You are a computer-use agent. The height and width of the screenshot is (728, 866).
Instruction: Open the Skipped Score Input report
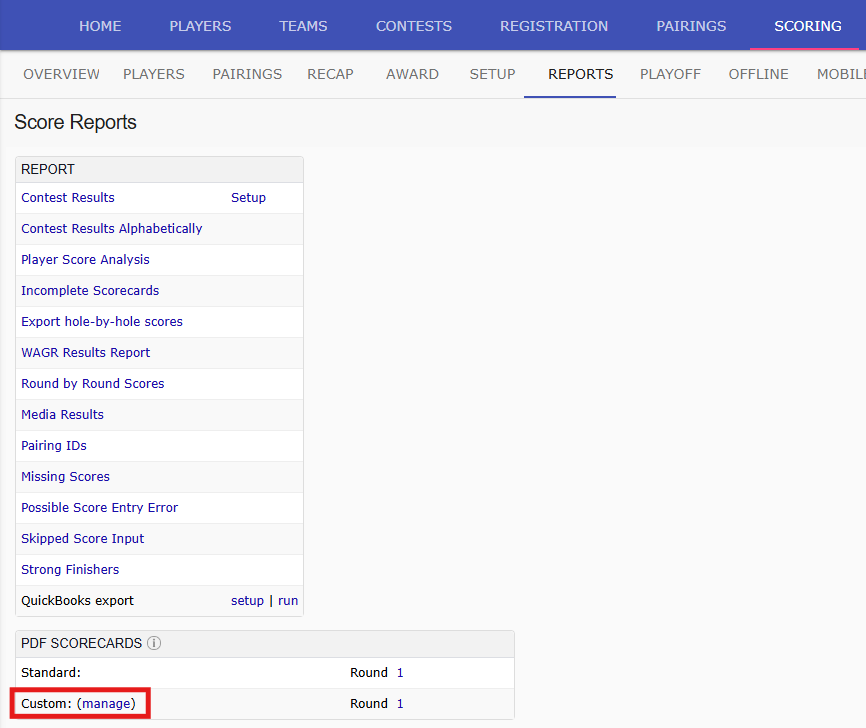(x=82, y=538)
